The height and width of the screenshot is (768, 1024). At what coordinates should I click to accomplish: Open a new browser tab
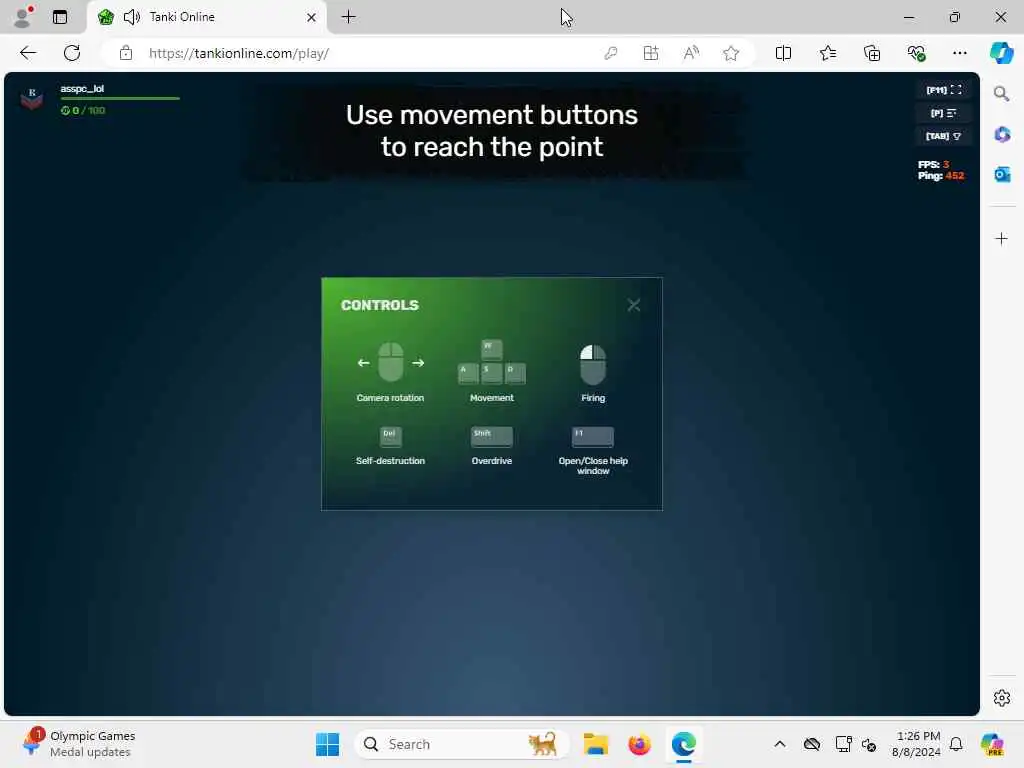pyautogui.click(x=349, y=17)
